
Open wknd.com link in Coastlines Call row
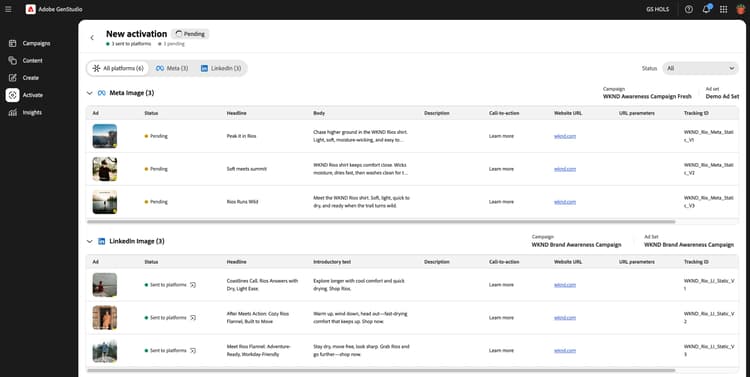[565, 285]
